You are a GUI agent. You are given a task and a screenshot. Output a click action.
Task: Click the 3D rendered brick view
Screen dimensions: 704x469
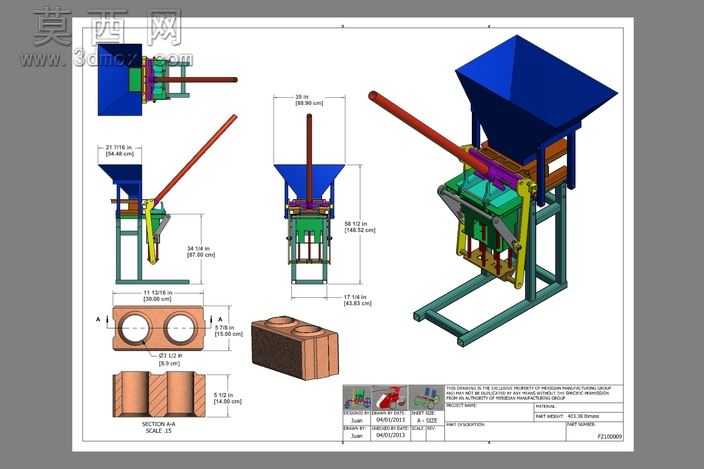[295, 347]
